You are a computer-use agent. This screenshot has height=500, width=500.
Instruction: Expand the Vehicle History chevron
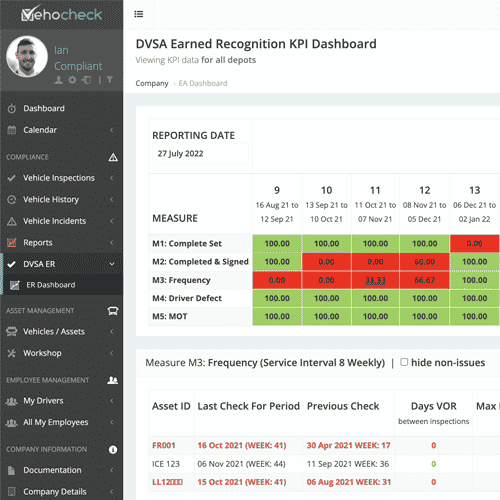coord(112,199)
